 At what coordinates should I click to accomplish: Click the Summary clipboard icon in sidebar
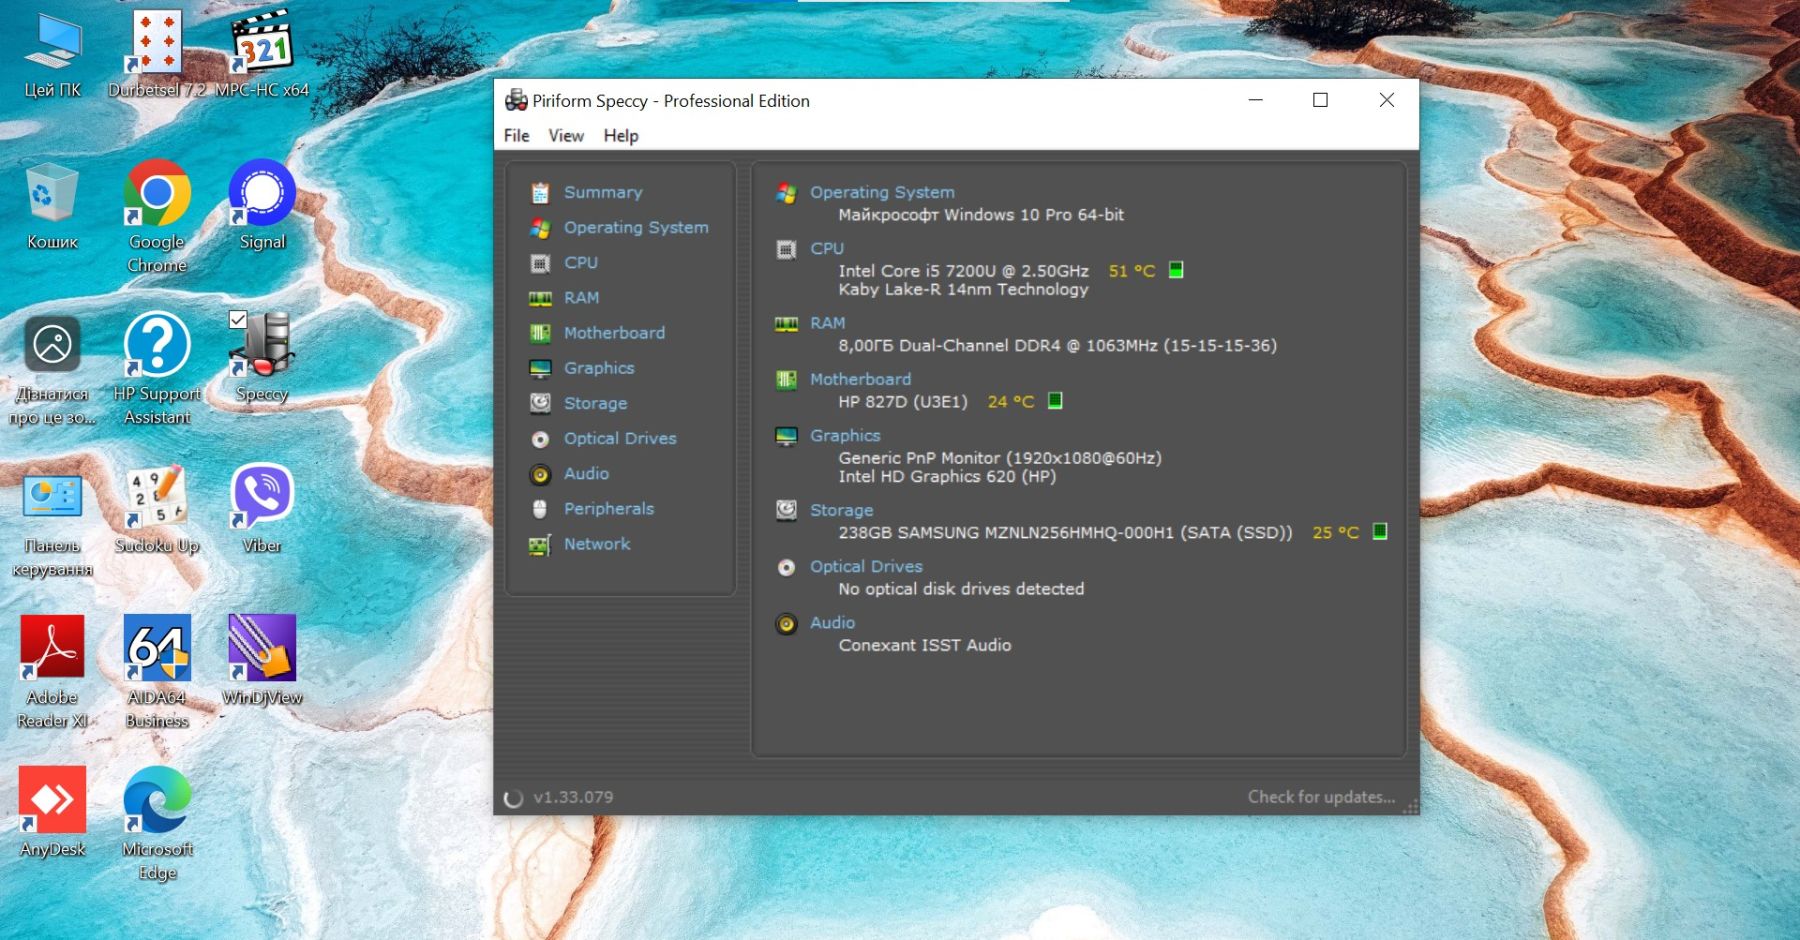pyautogui.click(x=540, y=193)
